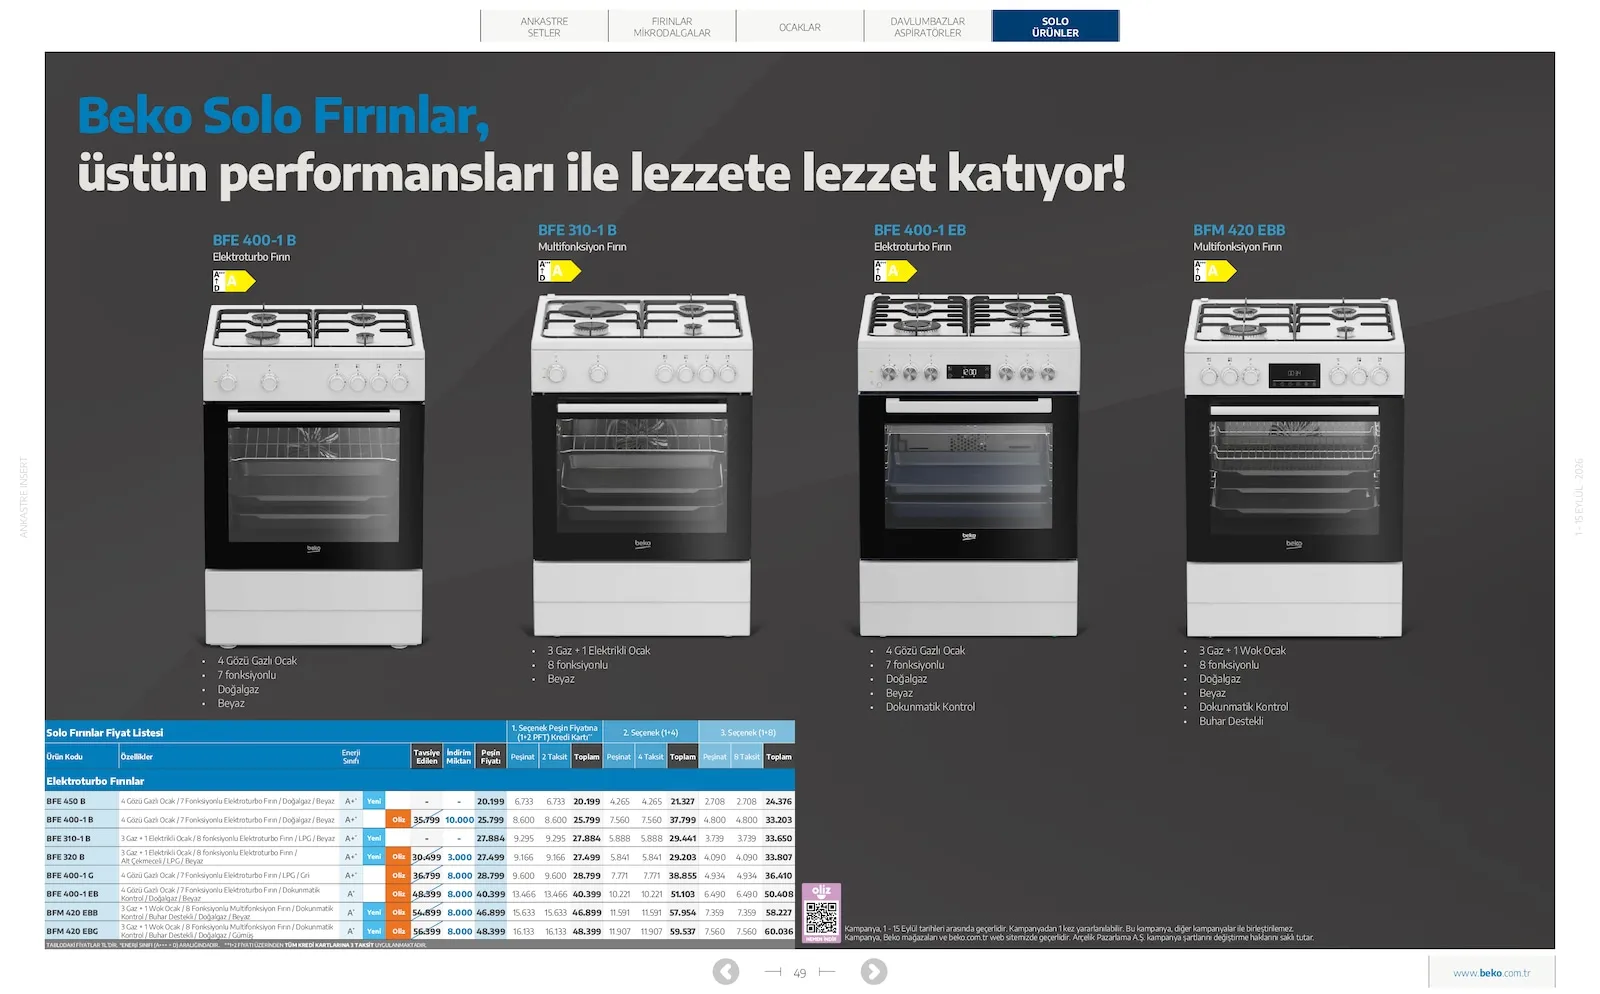Open the Ocaklar tab
The image size is (1600, 994).
click(x=800, y=27)
